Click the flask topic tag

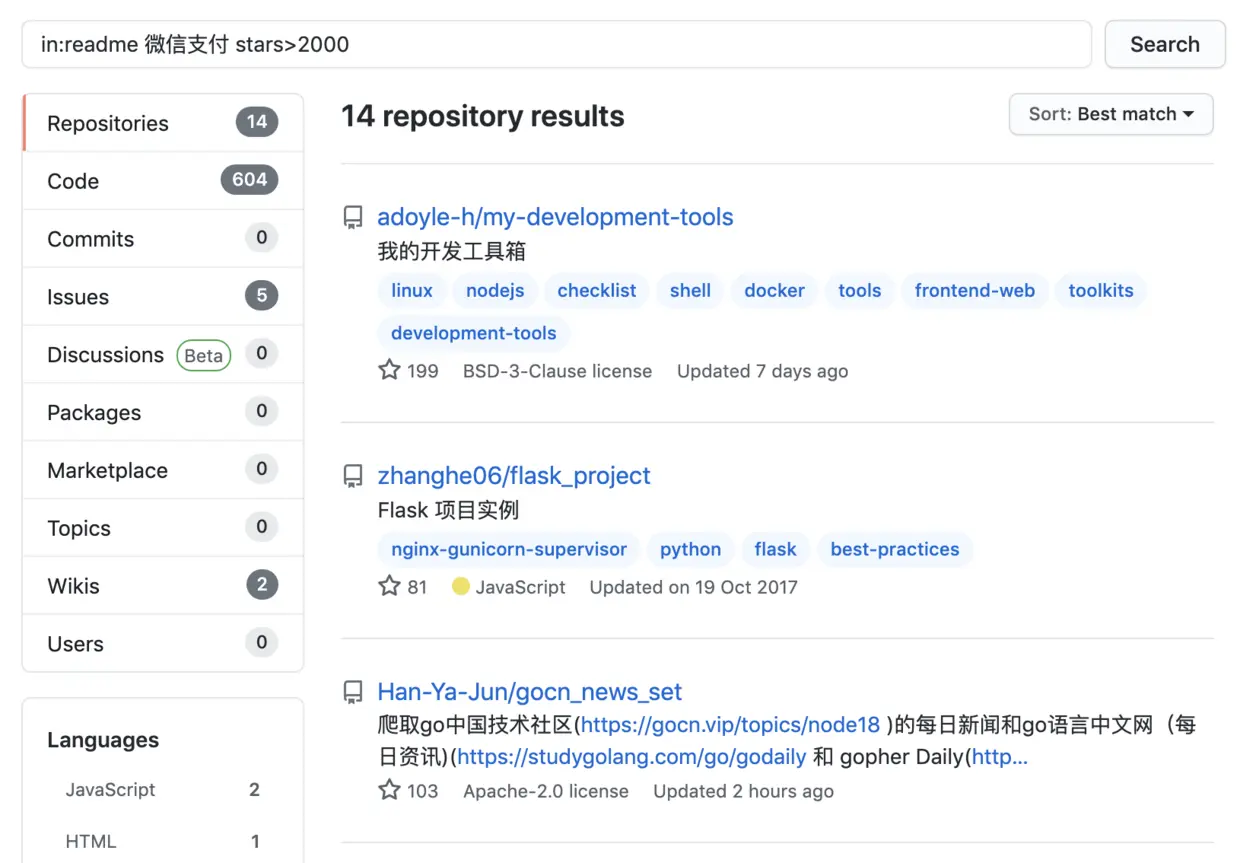point(776,550)
